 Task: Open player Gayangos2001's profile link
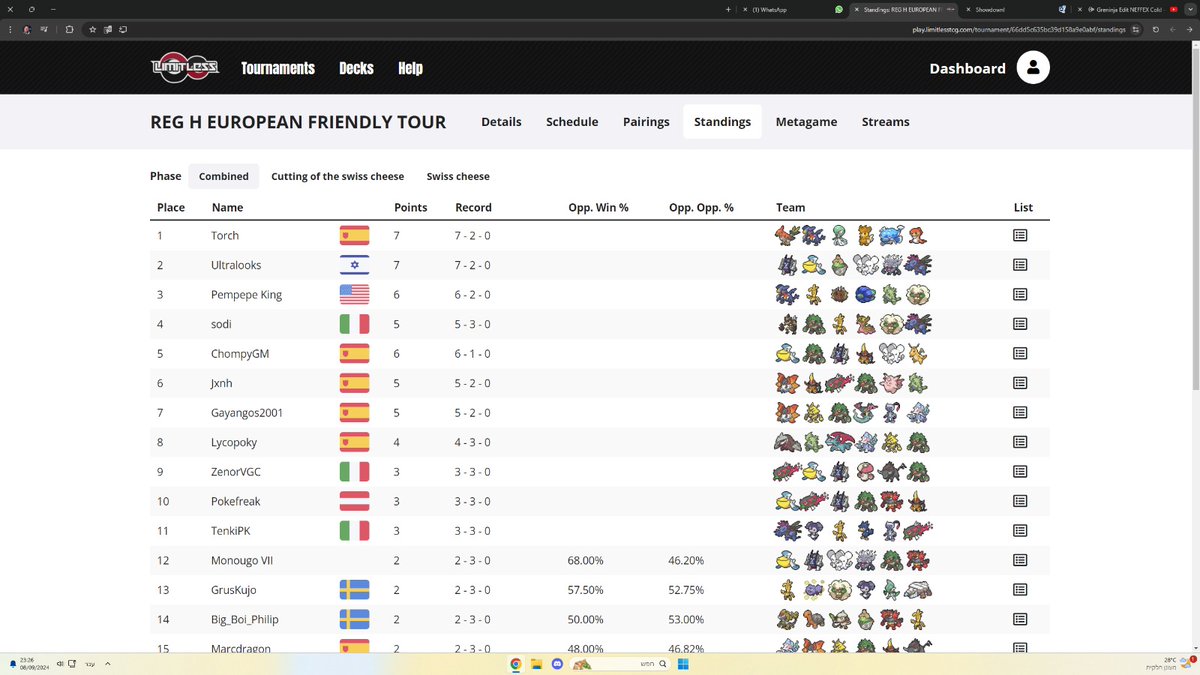pyautogui.click(x=247, y=413)
